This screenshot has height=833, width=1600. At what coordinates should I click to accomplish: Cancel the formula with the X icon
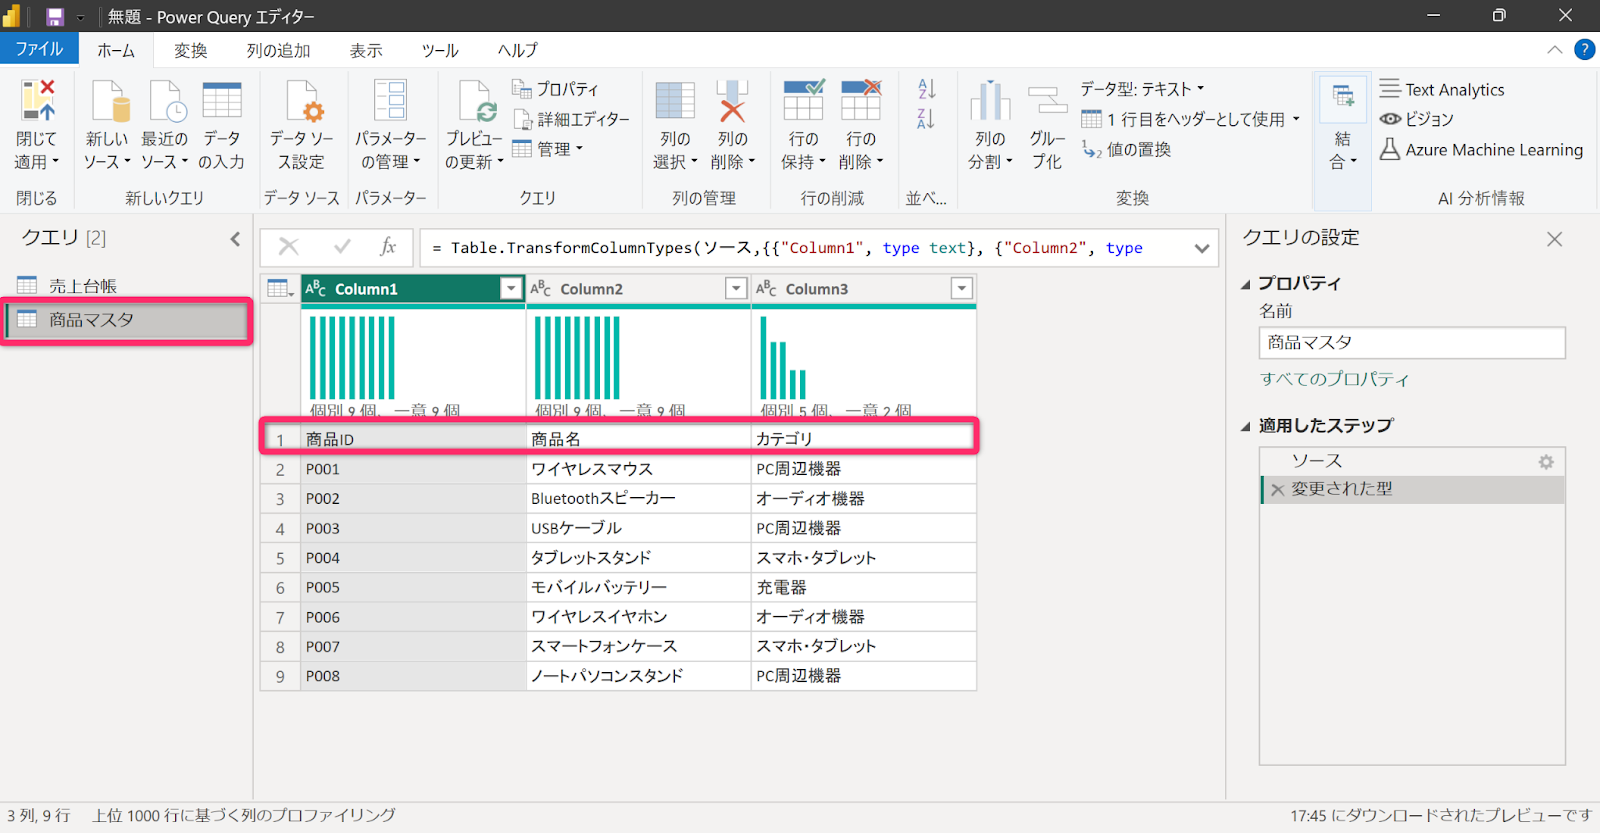pyautogui.click(x=289, y=247)
